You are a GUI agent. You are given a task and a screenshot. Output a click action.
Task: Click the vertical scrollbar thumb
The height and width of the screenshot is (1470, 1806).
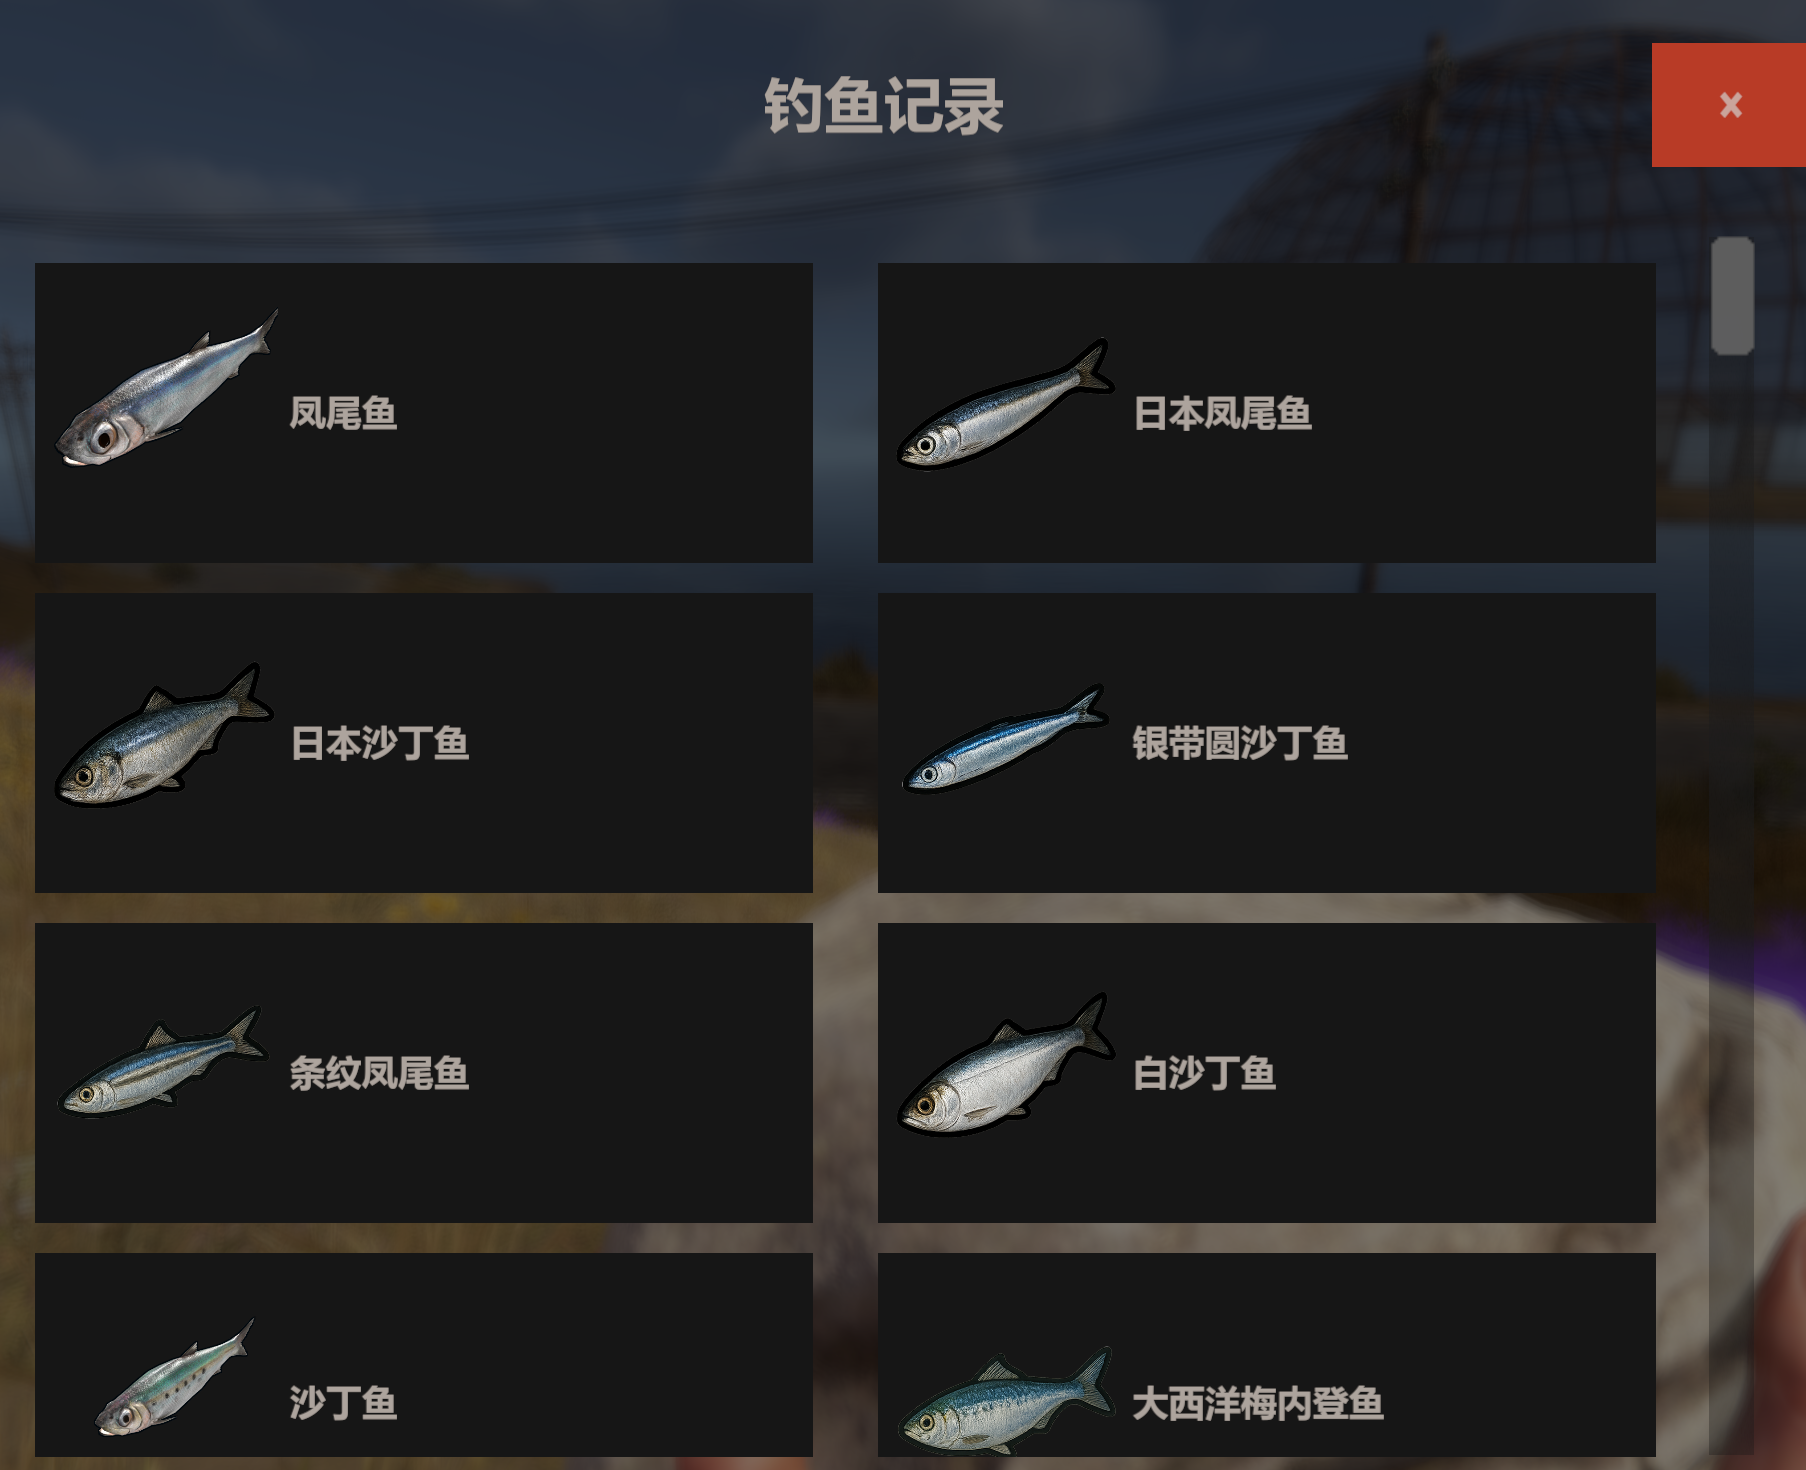(x=1732, y=296)
